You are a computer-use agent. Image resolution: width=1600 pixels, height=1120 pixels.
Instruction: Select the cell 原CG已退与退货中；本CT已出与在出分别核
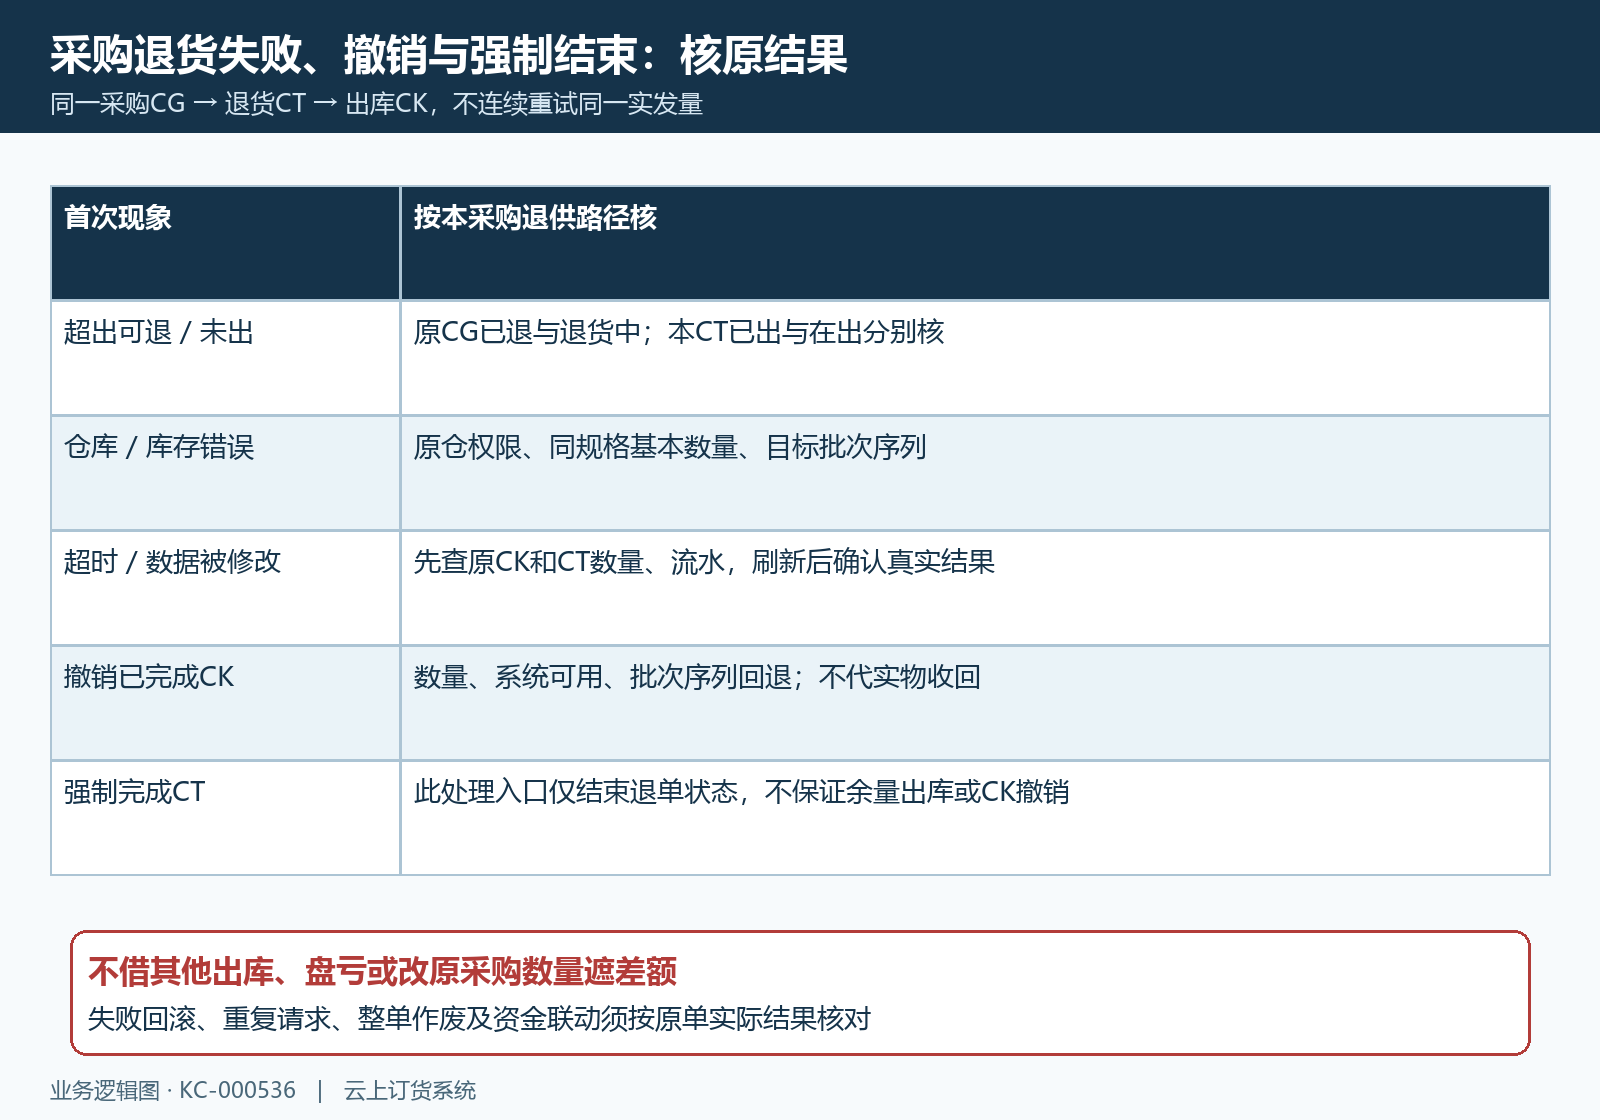click(975, 358)
